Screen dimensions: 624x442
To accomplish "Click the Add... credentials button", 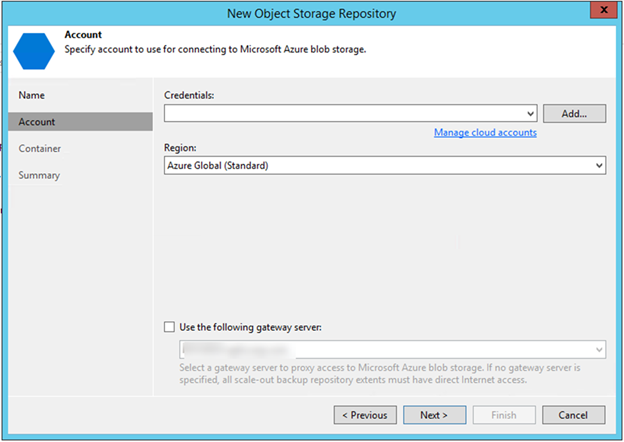I will pos(574,113).
